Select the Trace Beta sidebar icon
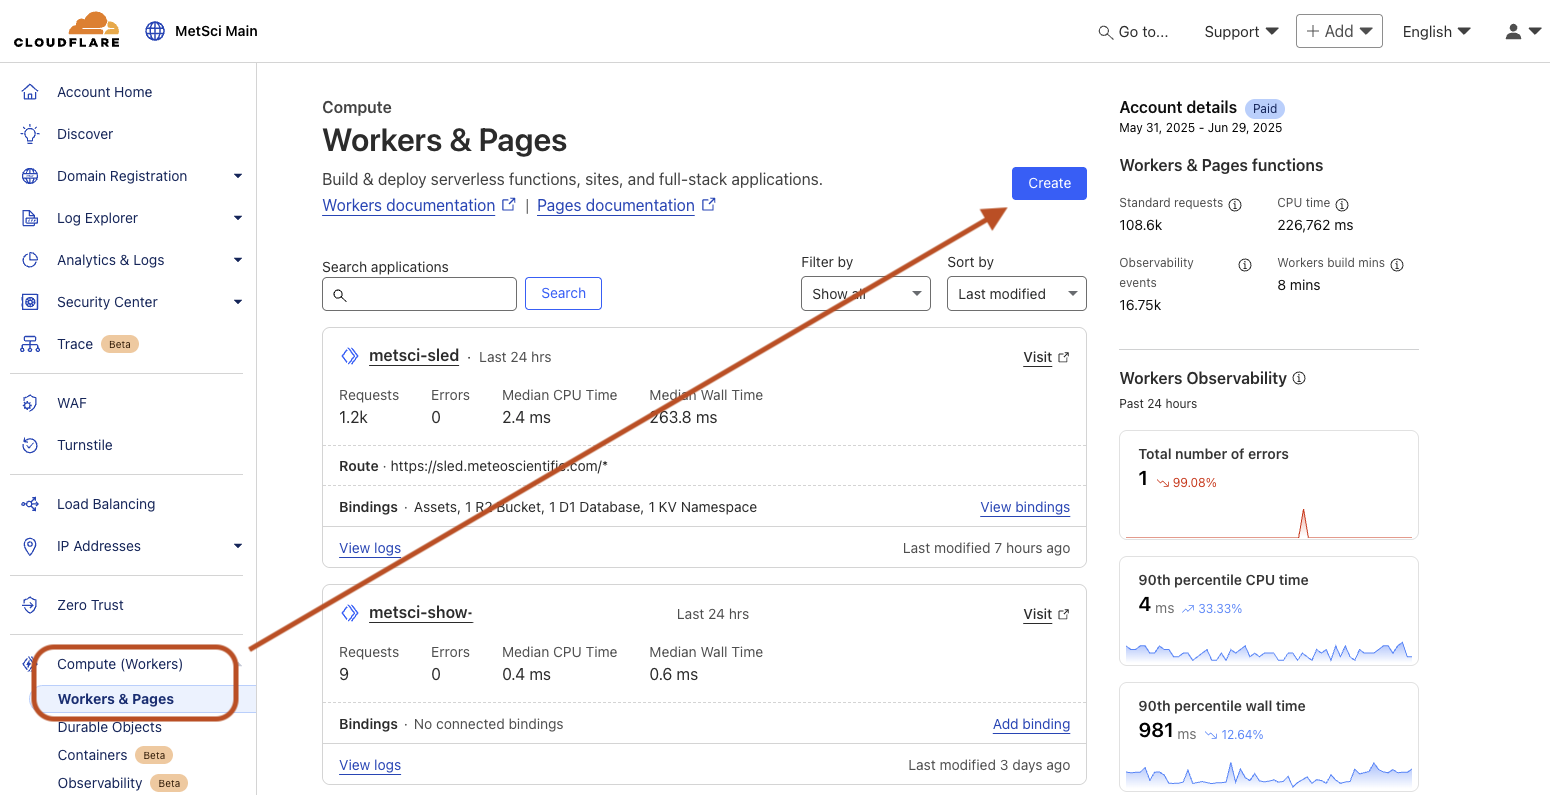The width and height of the screenshot is (1550, 795). pos(30,343)
